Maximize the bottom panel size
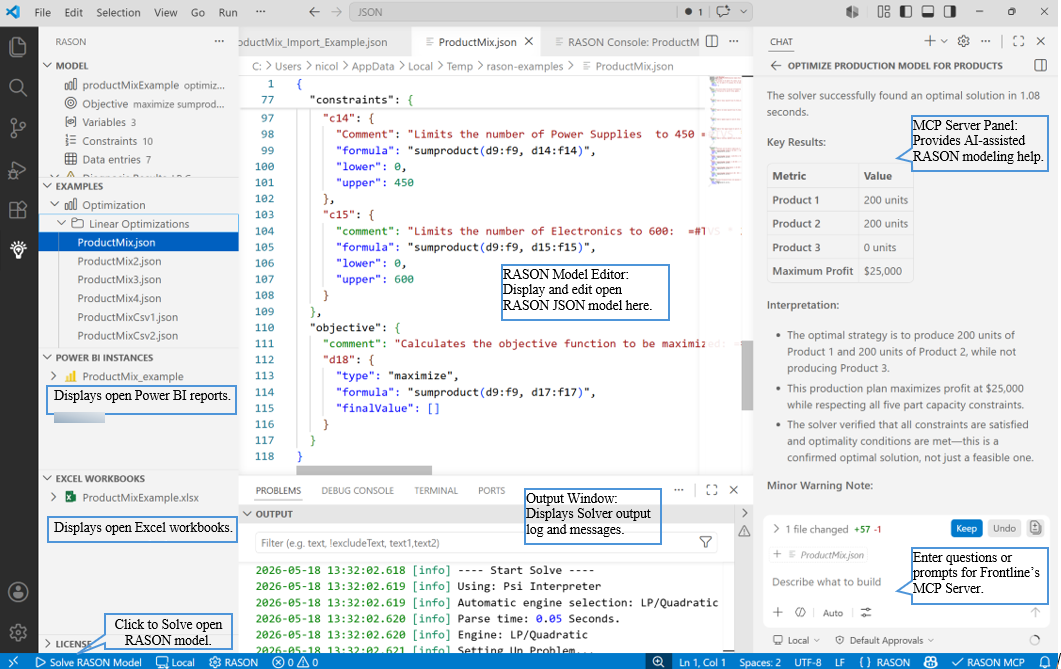The height and width of the screenshot is (669, 1061). 712,490
